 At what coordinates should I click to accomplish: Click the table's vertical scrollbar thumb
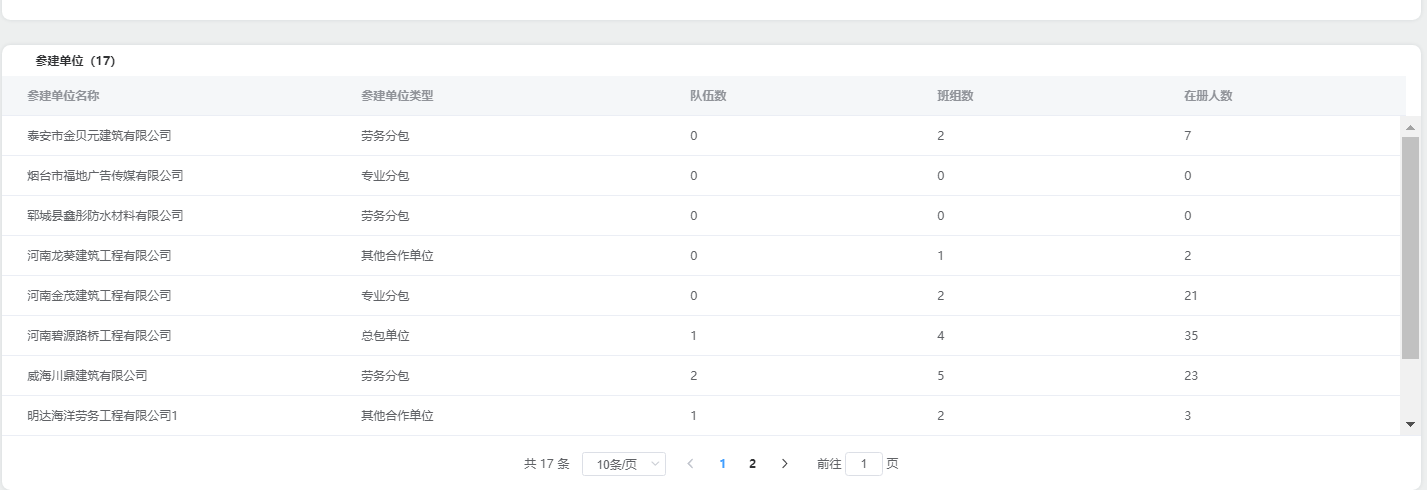tap(1410, 248)
